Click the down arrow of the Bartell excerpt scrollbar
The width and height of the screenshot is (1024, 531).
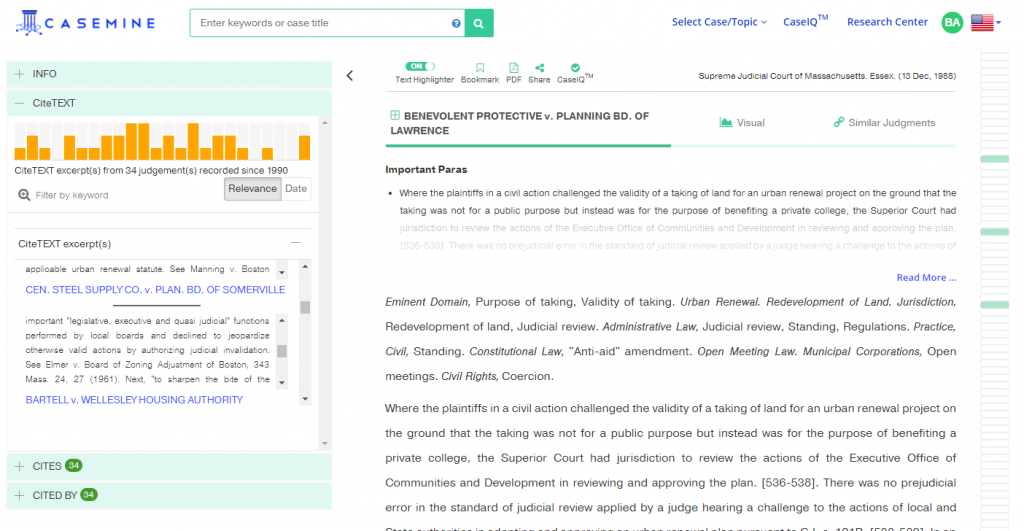282,383
